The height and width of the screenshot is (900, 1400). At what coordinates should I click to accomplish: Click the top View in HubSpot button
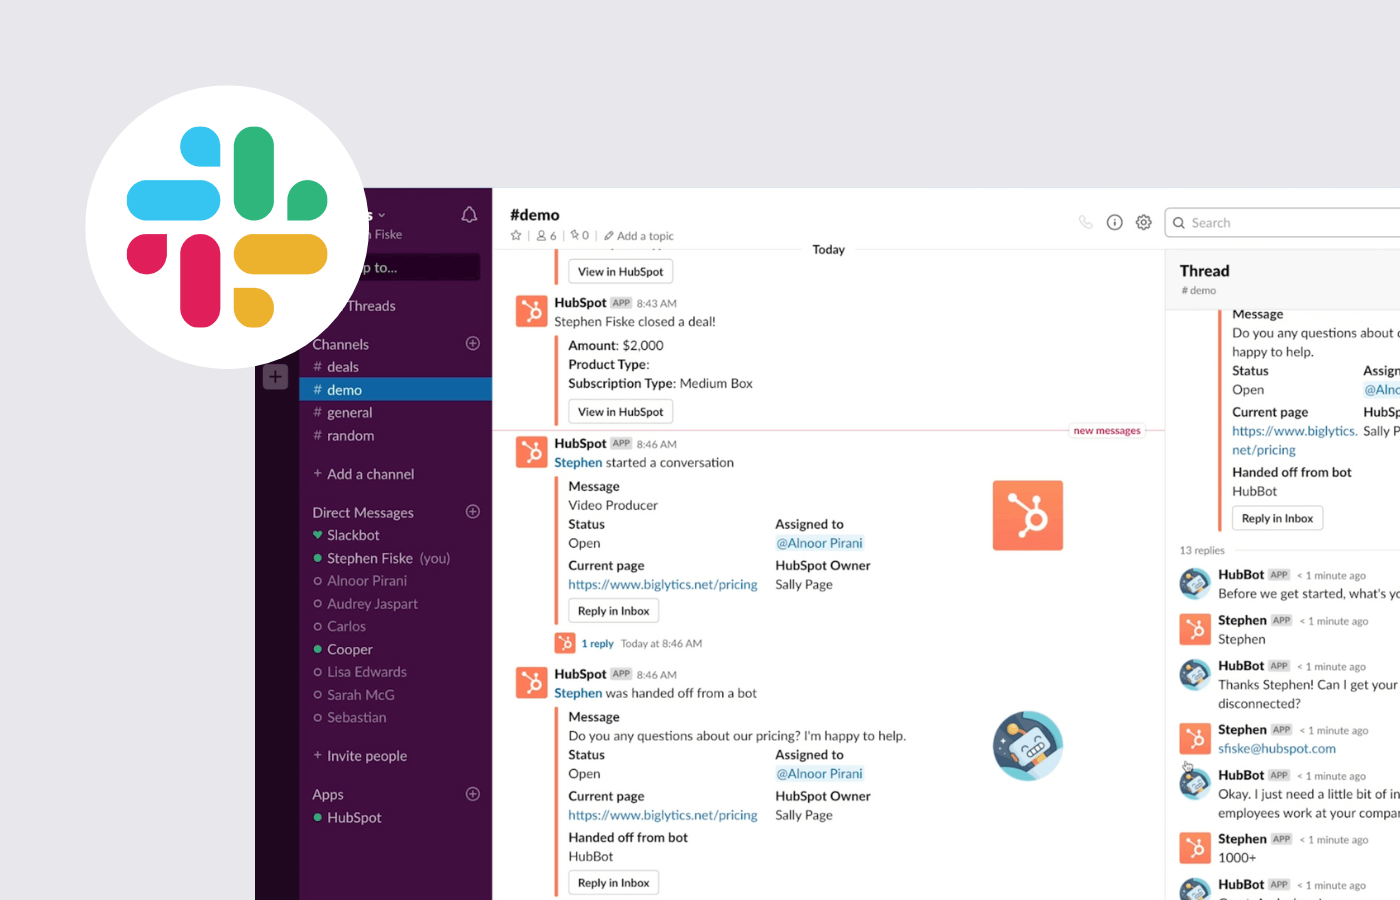(x=620, y=271)
